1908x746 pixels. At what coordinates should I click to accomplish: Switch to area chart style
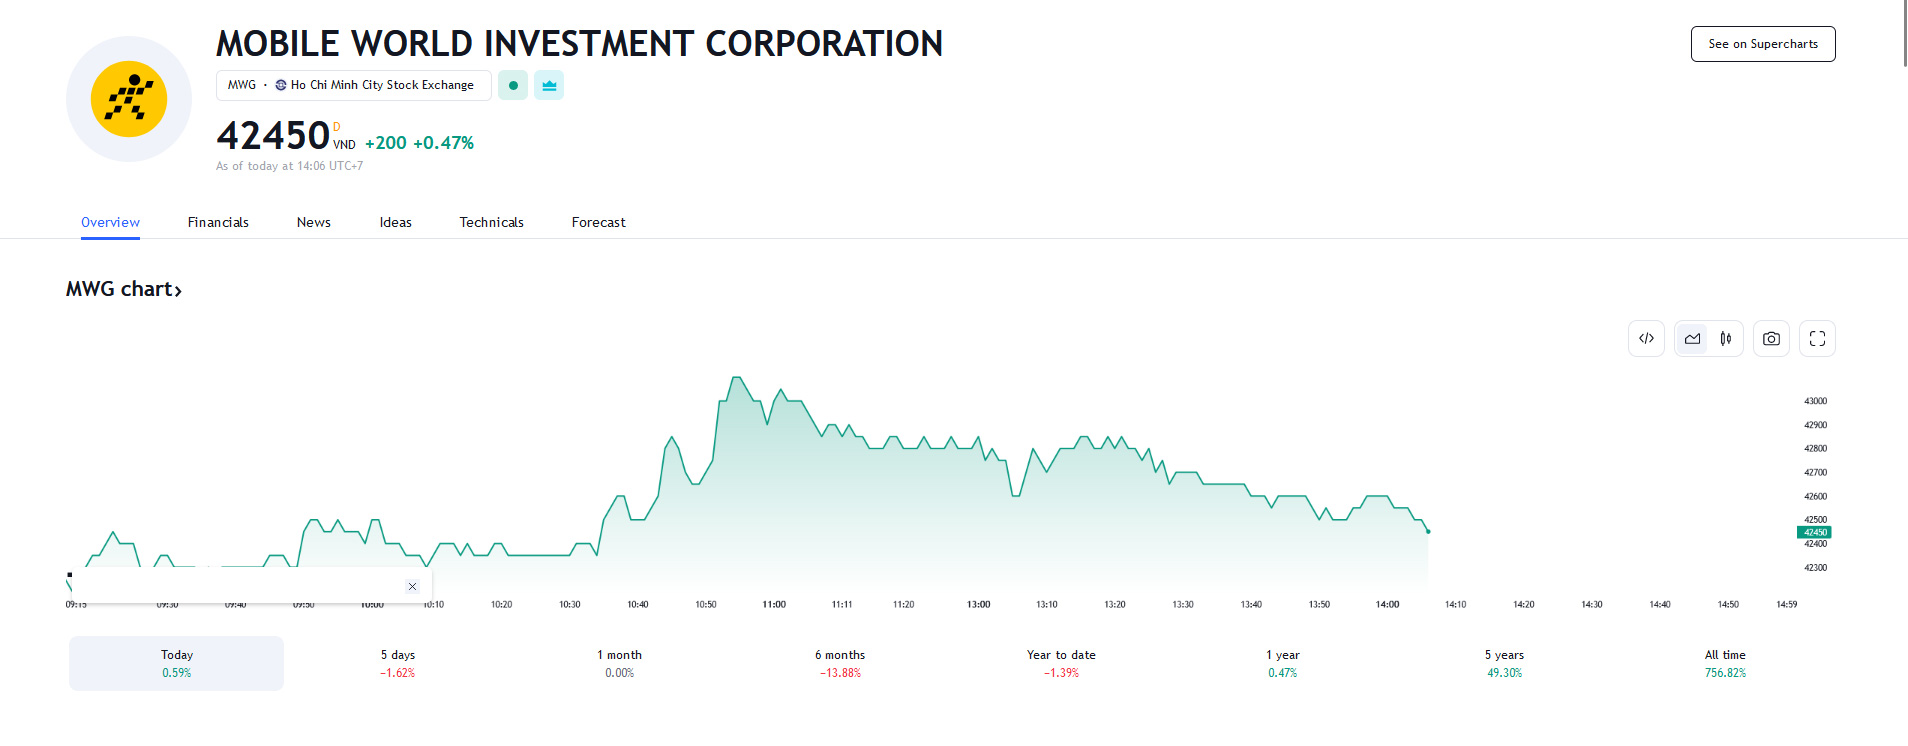tap(1692, 339)
